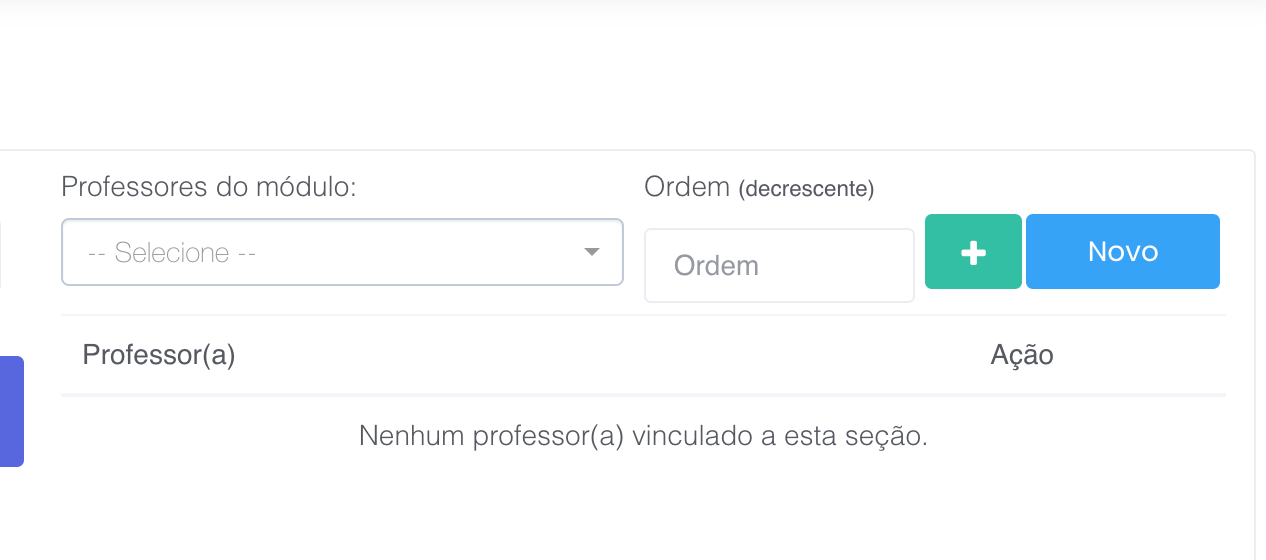Click the 'Ordem' placeholder inside the input
The image size is (1266, 560).
click(x=716, y=266)
